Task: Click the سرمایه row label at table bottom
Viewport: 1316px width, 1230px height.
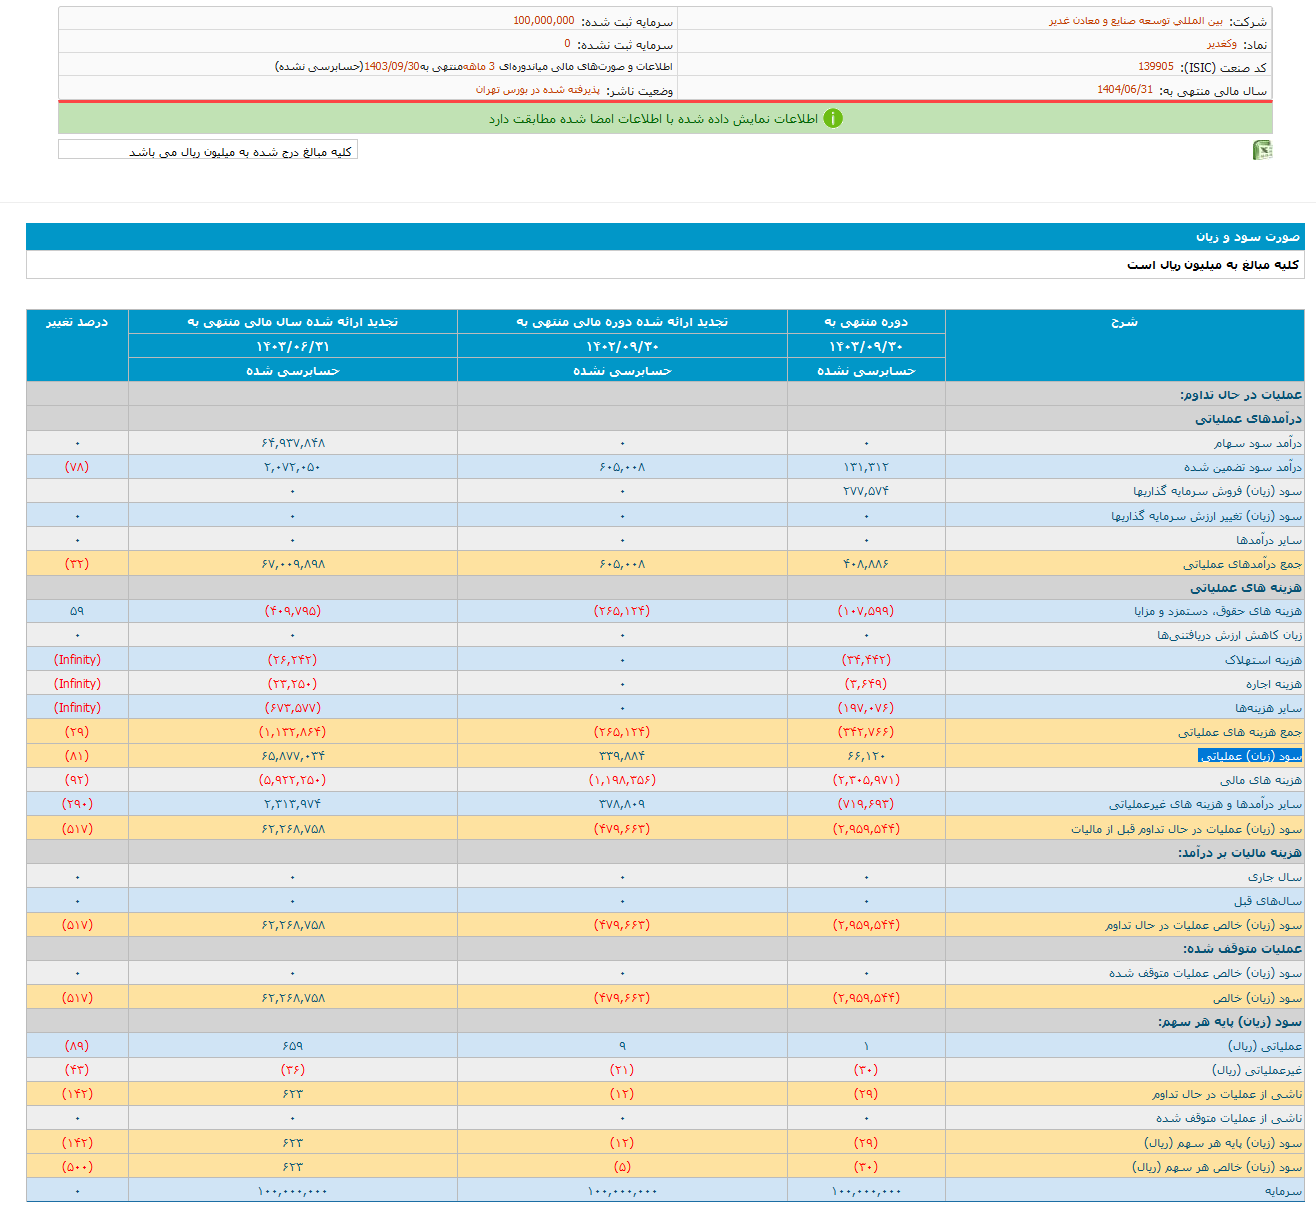Action: pyautogui.click(x=1282, y=1191)
